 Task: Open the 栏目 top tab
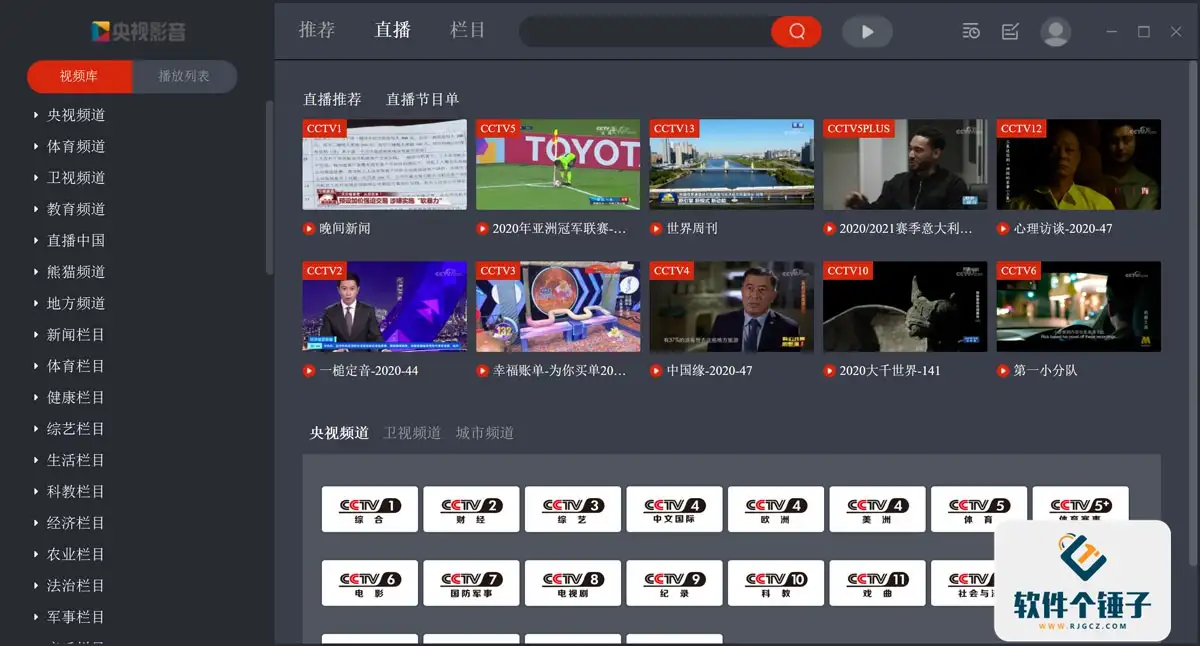[x=468, y=30]
